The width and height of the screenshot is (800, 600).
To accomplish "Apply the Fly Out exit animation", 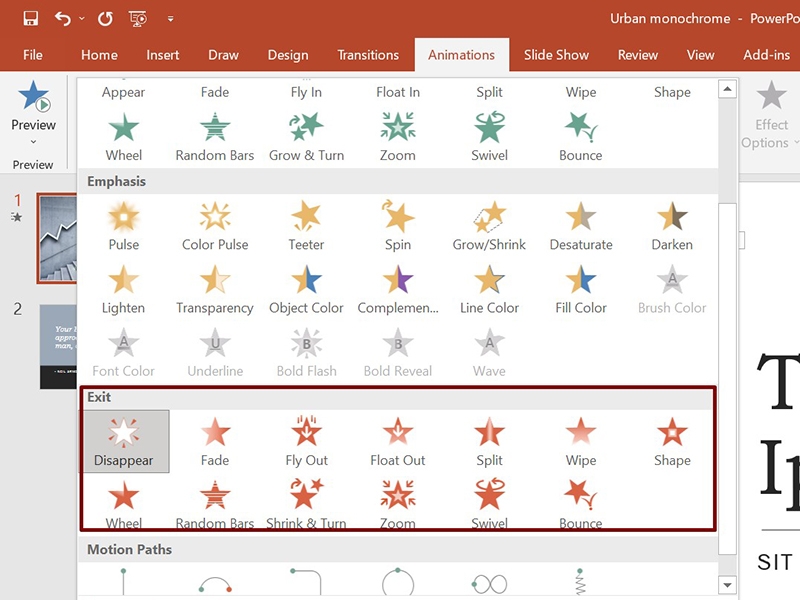I will coord(306,441).
